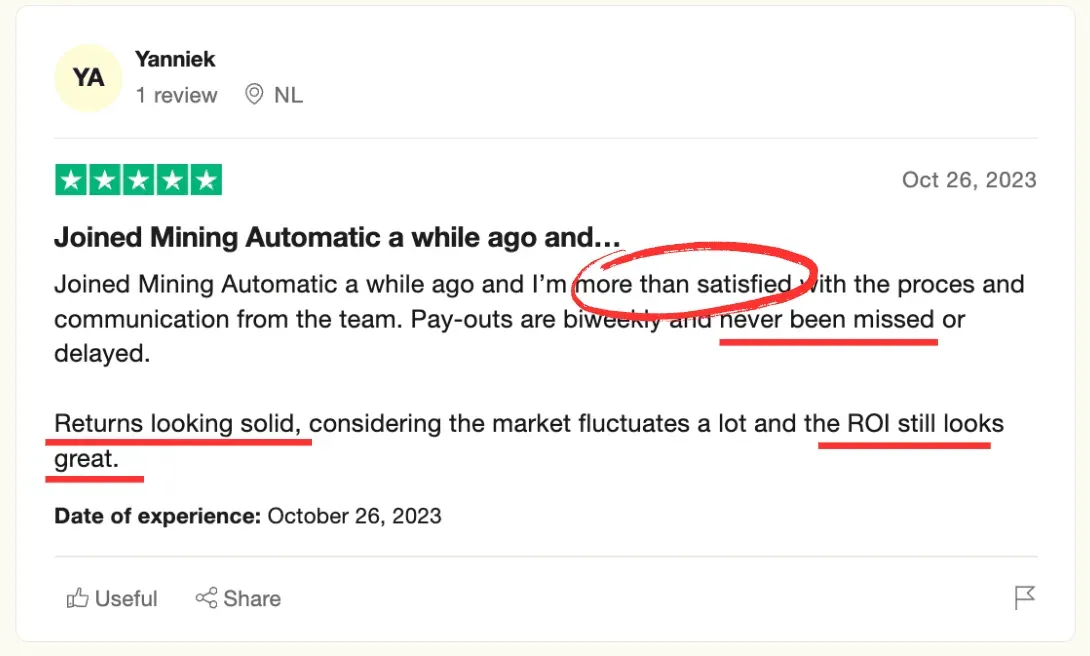This screenshot has width=1090, height=656.
Task: Click the Oct 26, 2023 date
Action: point(968,180)
